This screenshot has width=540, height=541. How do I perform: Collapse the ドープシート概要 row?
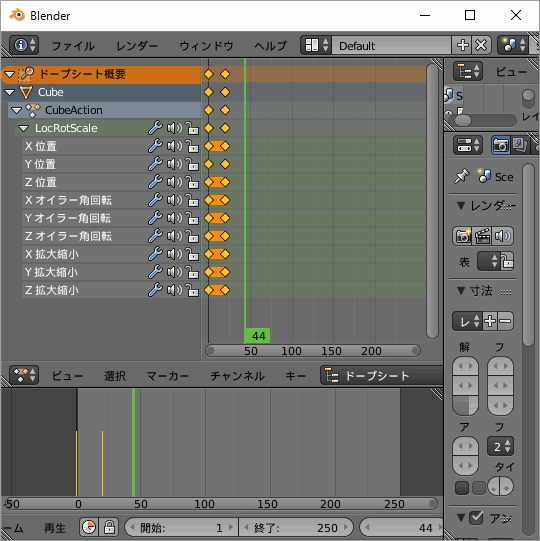(x=9, y=74)
